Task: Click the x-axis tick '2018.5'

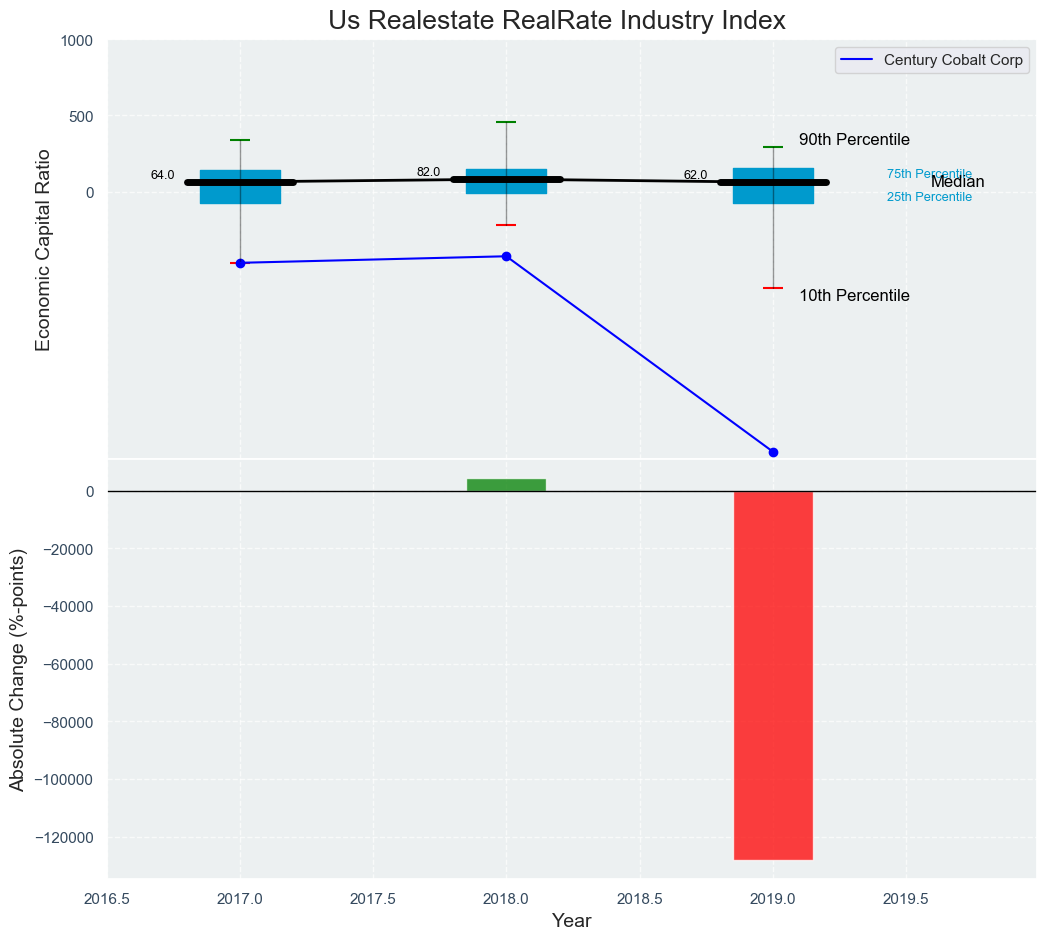Action: coord(640,899)
